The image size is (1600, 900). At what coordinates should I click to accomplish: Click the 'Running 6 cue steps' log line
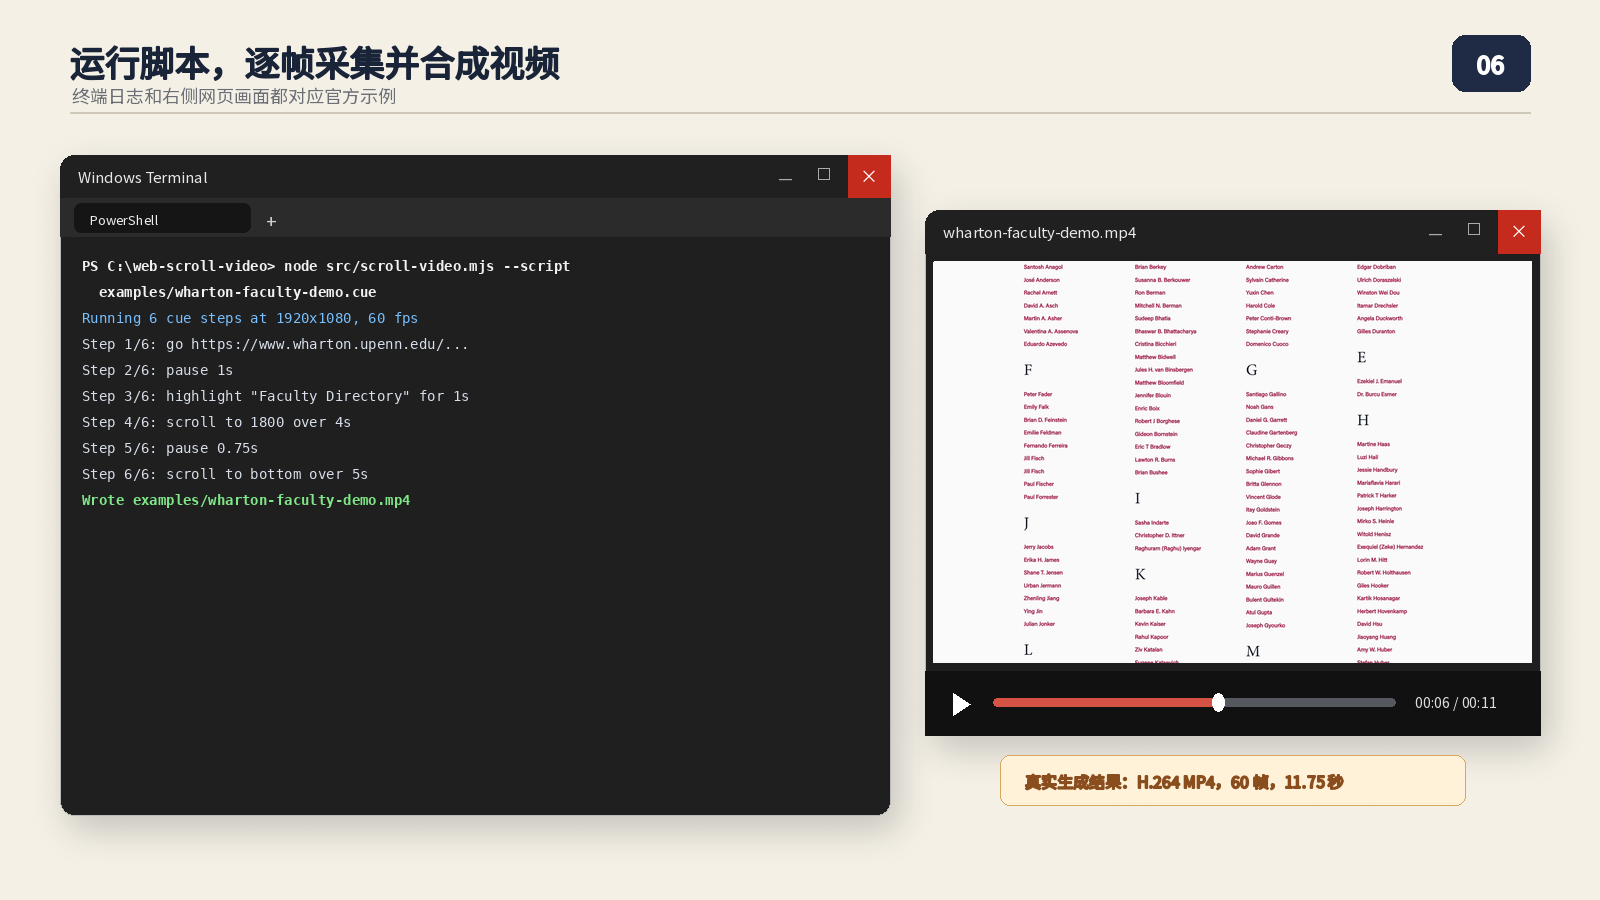(250, 318)
